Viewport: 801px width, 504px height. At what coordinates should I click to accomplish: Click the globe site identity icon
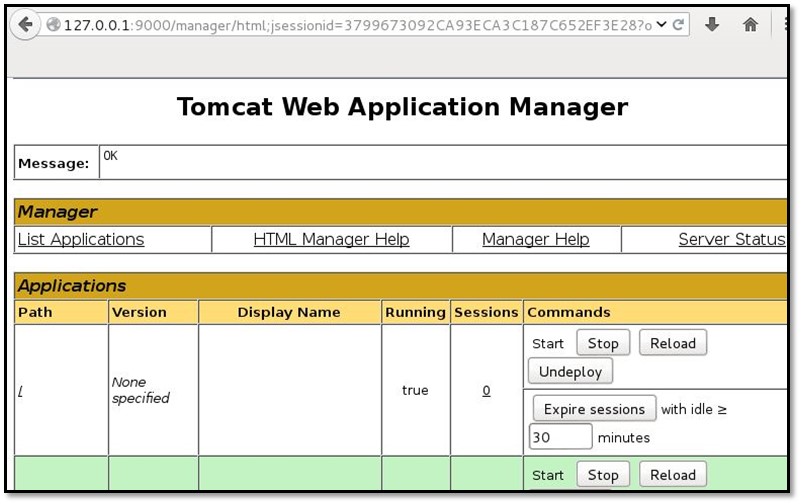(52, 25)
